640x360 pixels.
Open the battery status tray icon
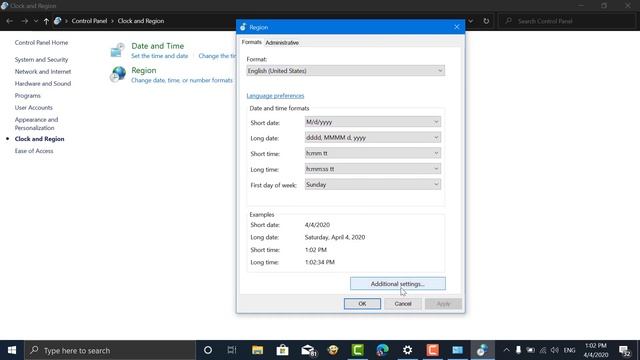[531, 350]
